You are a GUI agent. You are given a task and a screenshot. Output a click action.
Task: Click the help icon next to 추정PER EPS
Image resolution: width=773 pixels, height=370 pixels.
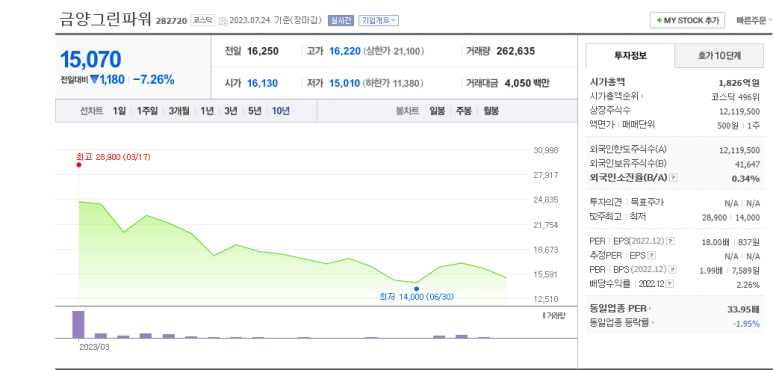click(652, 256)
